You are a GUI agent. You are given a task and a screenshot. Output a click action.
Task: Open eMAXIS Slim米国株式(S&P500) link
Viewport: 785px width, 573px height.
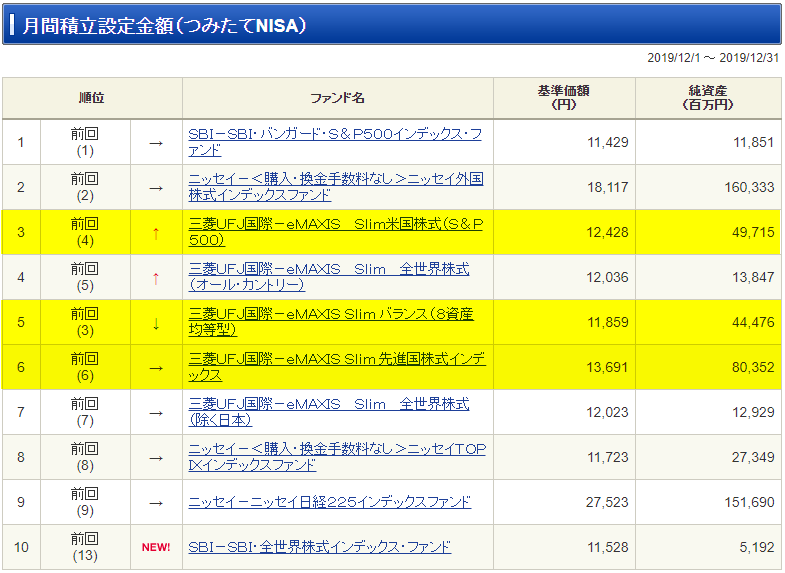coord(335,232)
